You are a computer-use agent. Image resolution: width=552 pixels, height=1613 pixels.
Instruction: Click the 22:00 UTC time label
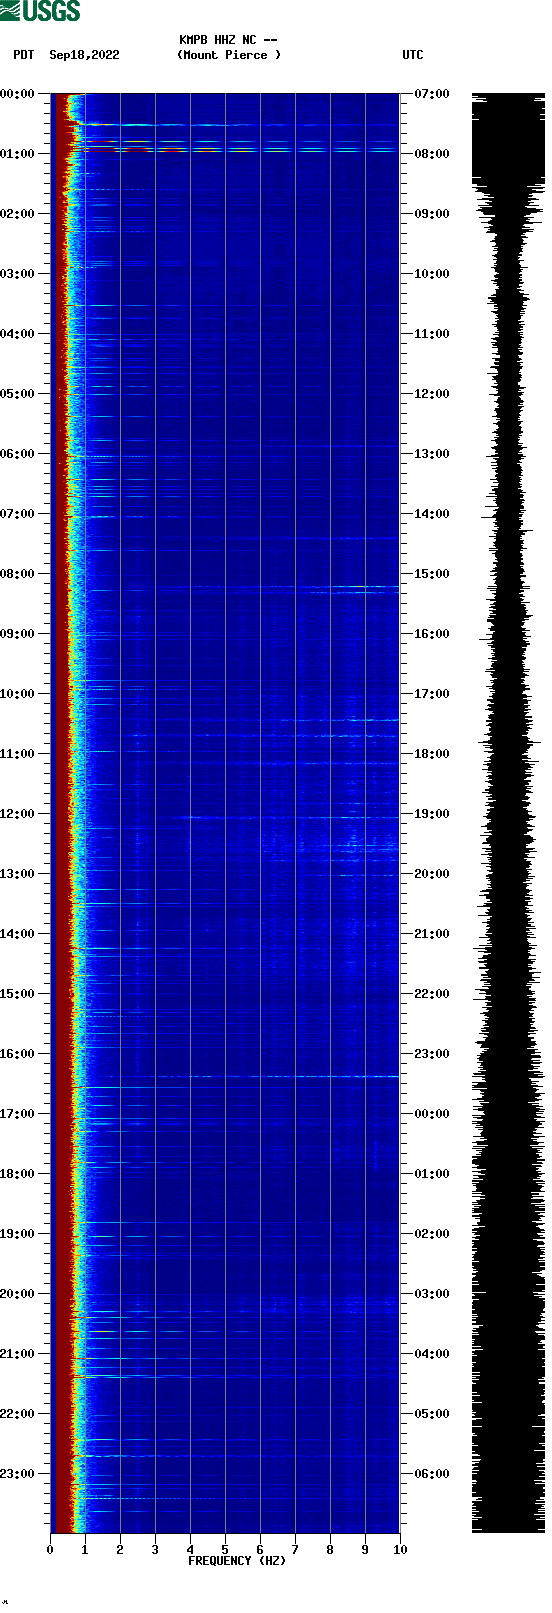click(432, 994)
